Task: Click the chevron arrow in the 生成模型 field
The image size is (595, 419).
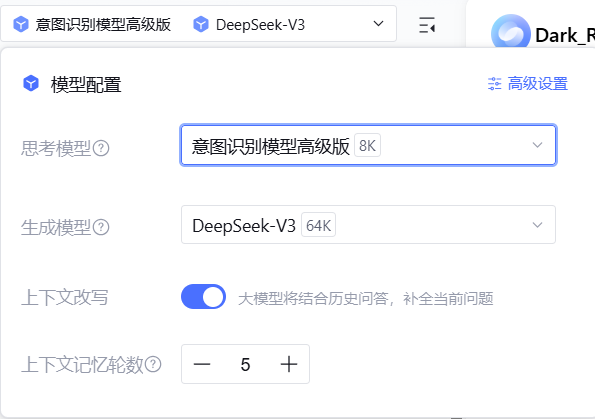Action: point(537,225)
